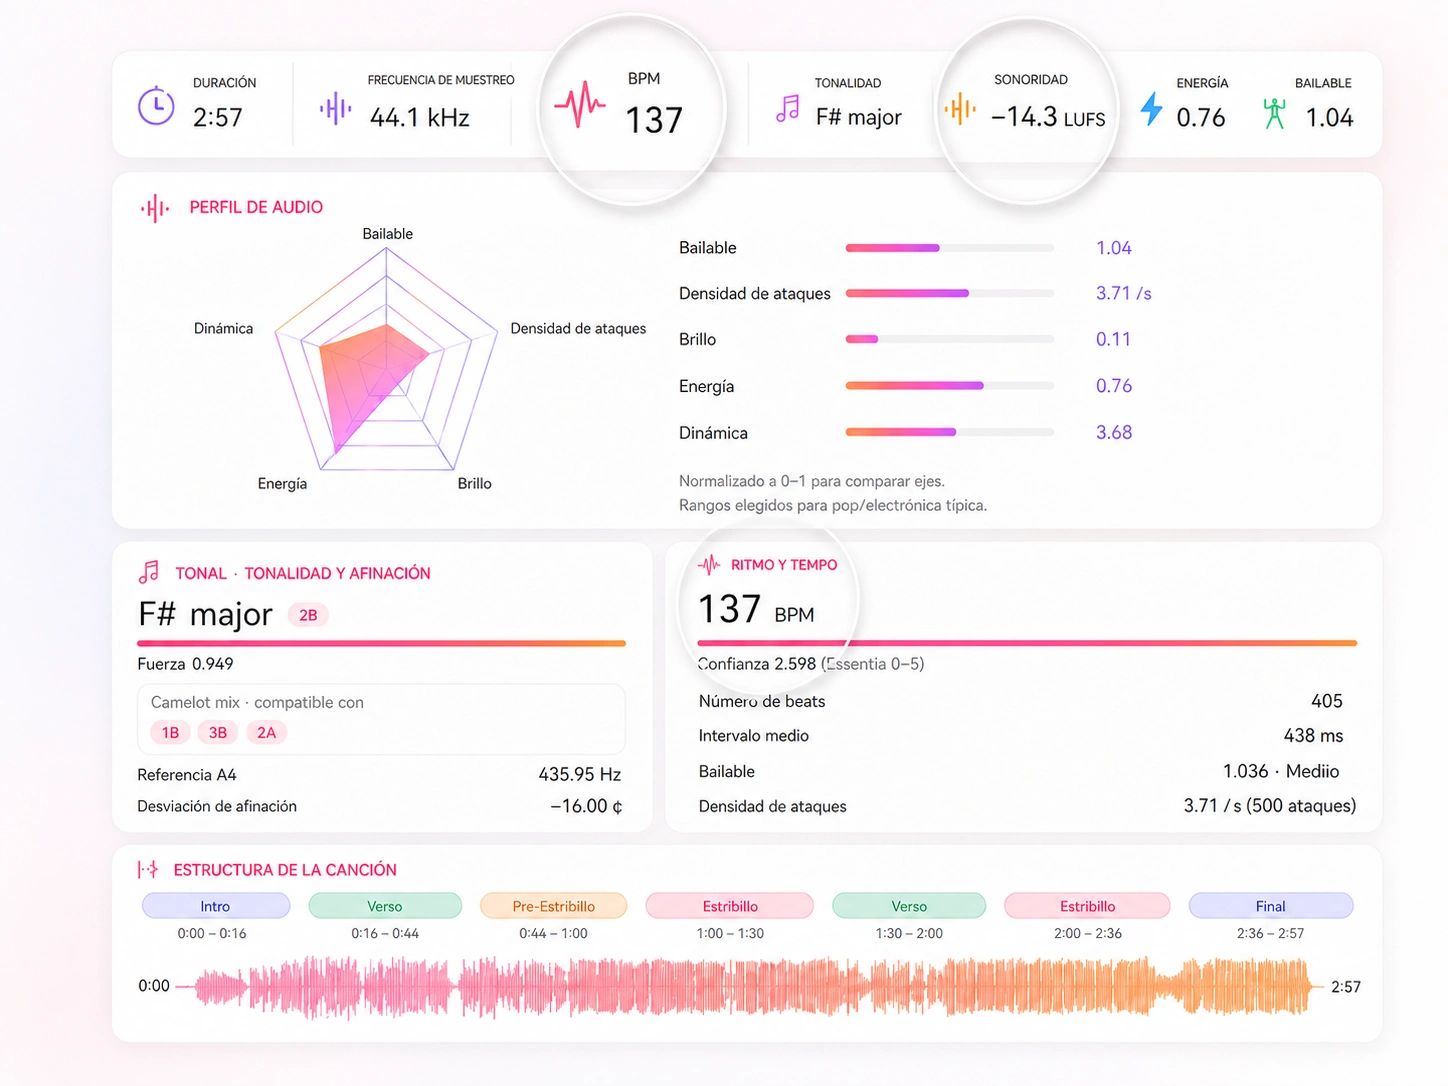
Task: Click the 0:00 – 0:16 time range
Action: 212,933
